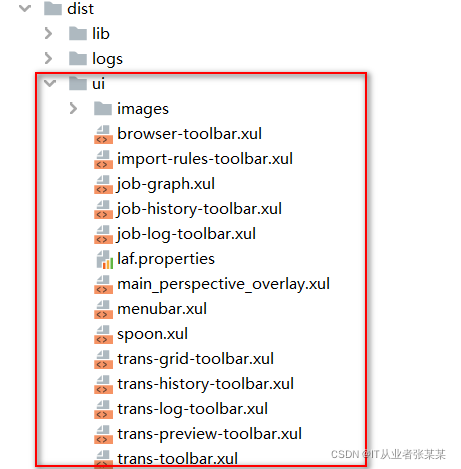Click the dist folder icon
This screenshot has height=469, width=461.
coord(53,8)
